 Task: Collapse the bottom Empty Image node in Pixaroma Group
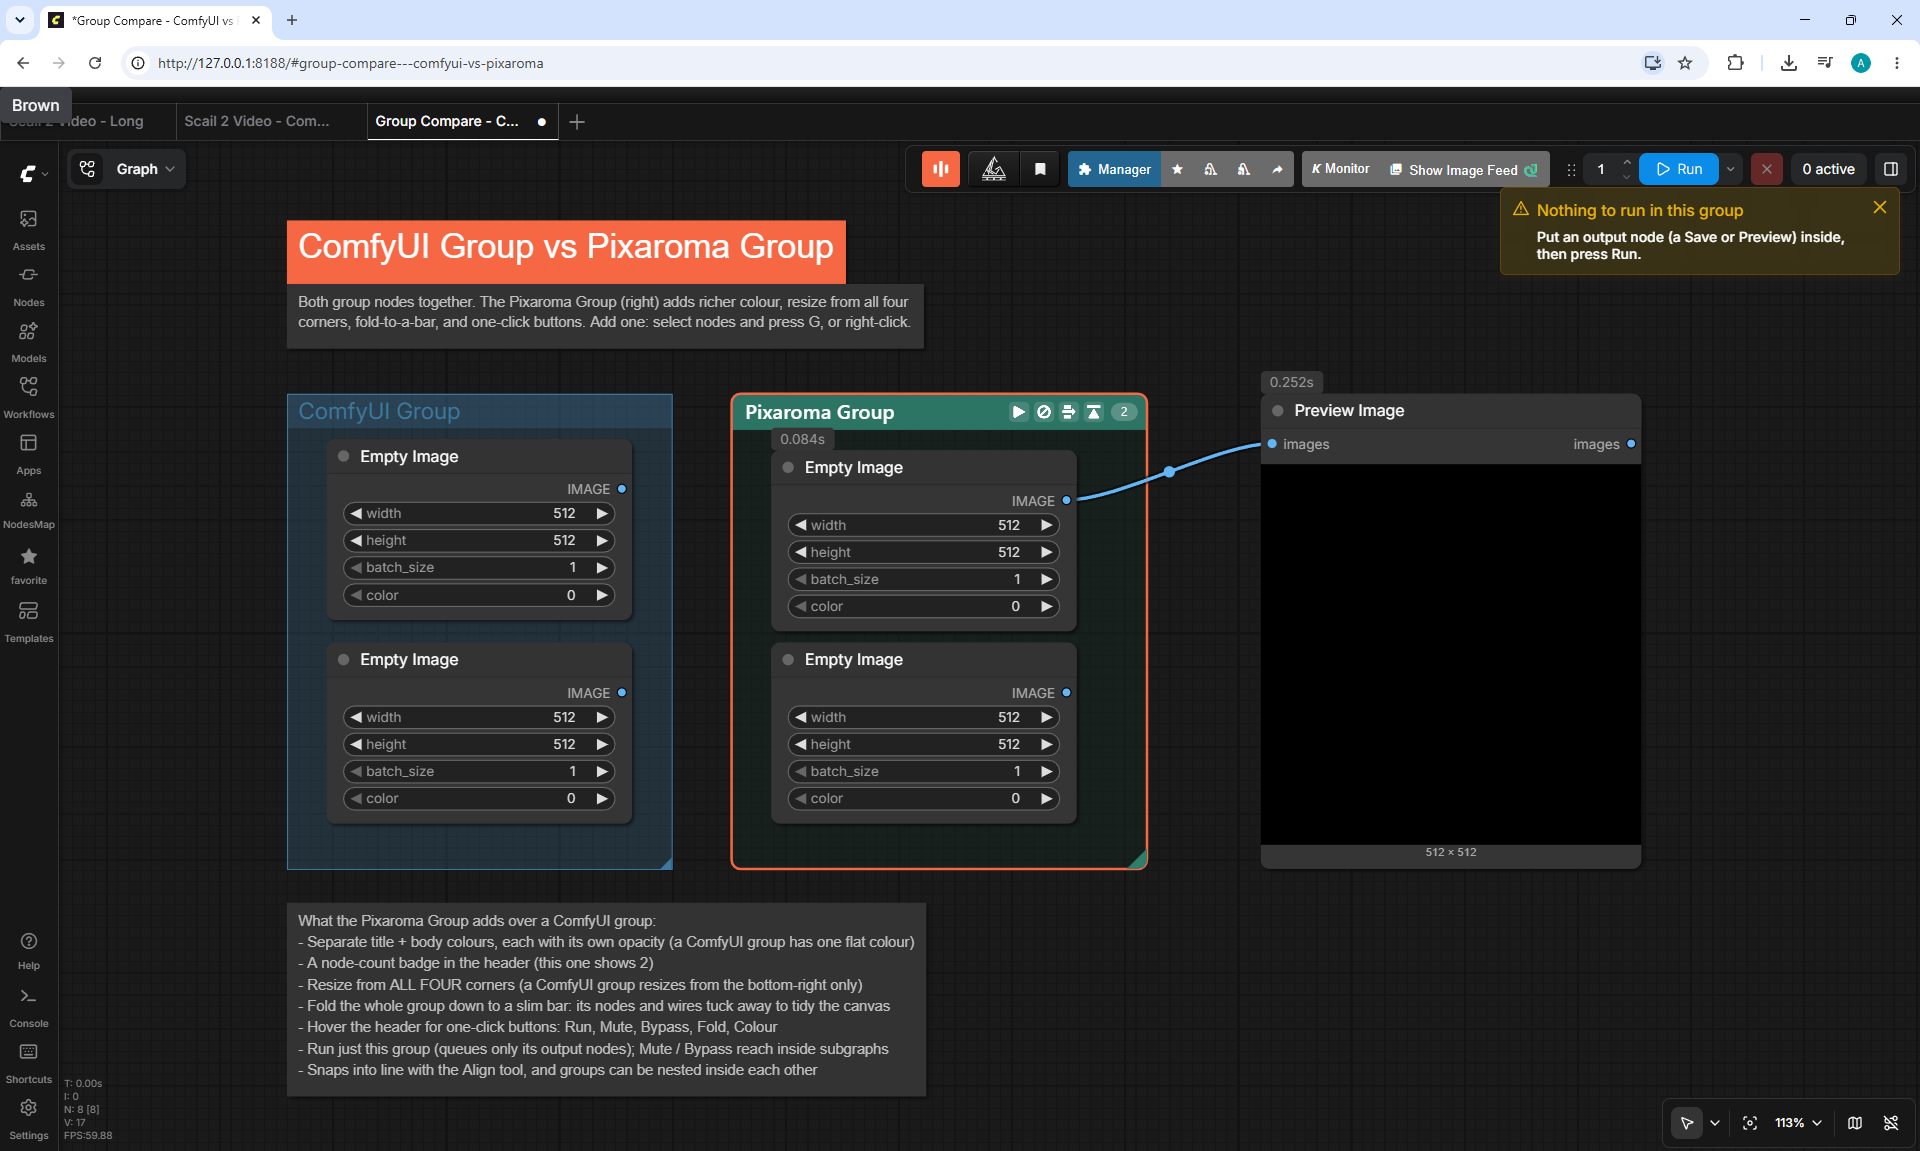788,660
